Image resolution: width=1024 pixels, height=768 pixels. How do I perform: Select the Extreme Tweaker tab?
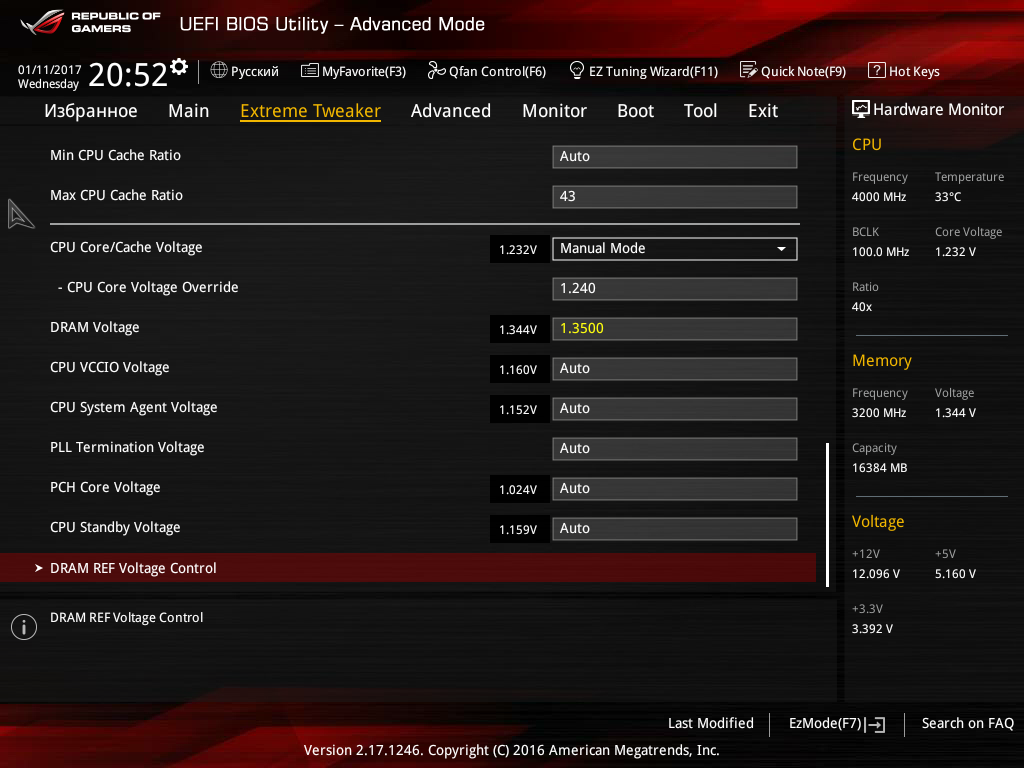(x=310, y=111)
